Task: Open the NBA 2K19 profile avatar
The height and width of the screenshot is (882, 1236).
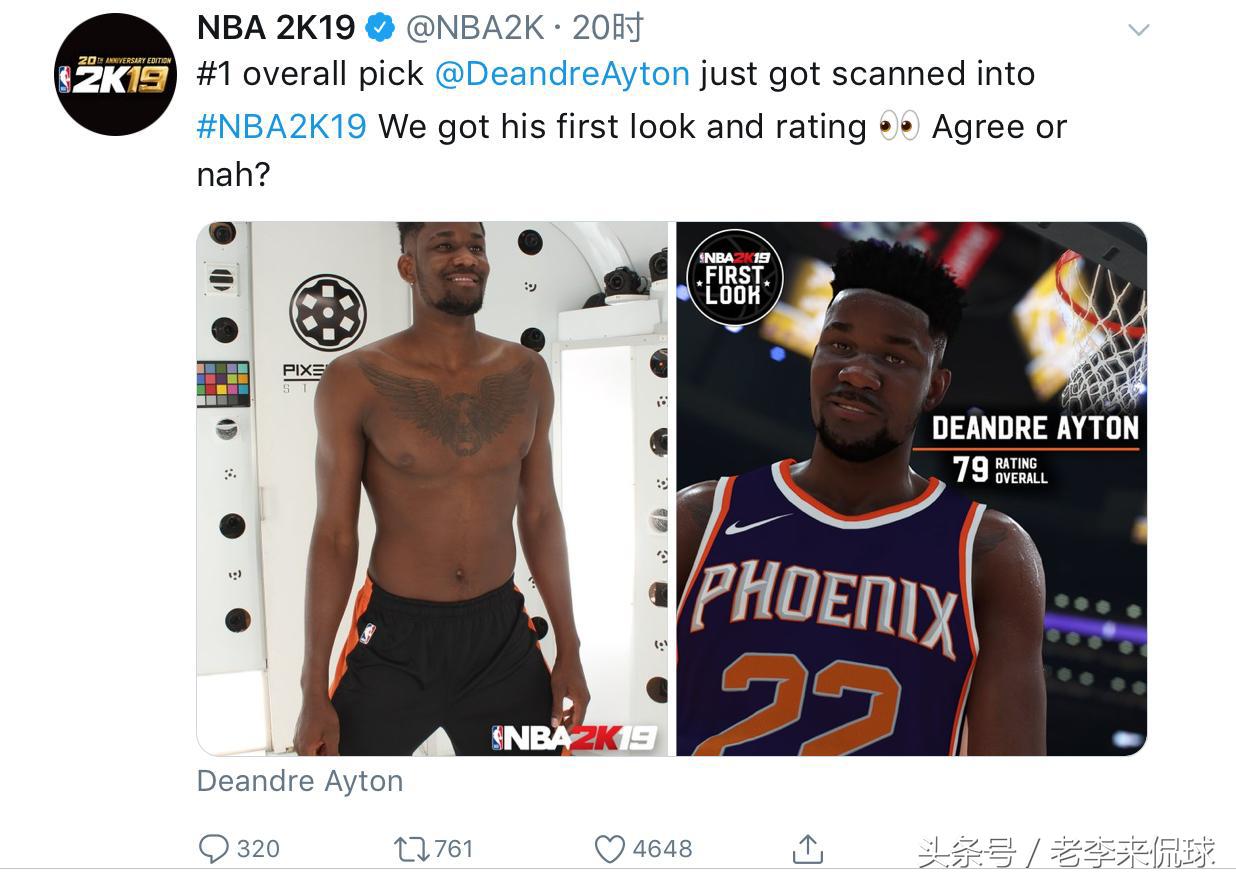Action: [x=115, y=75]
